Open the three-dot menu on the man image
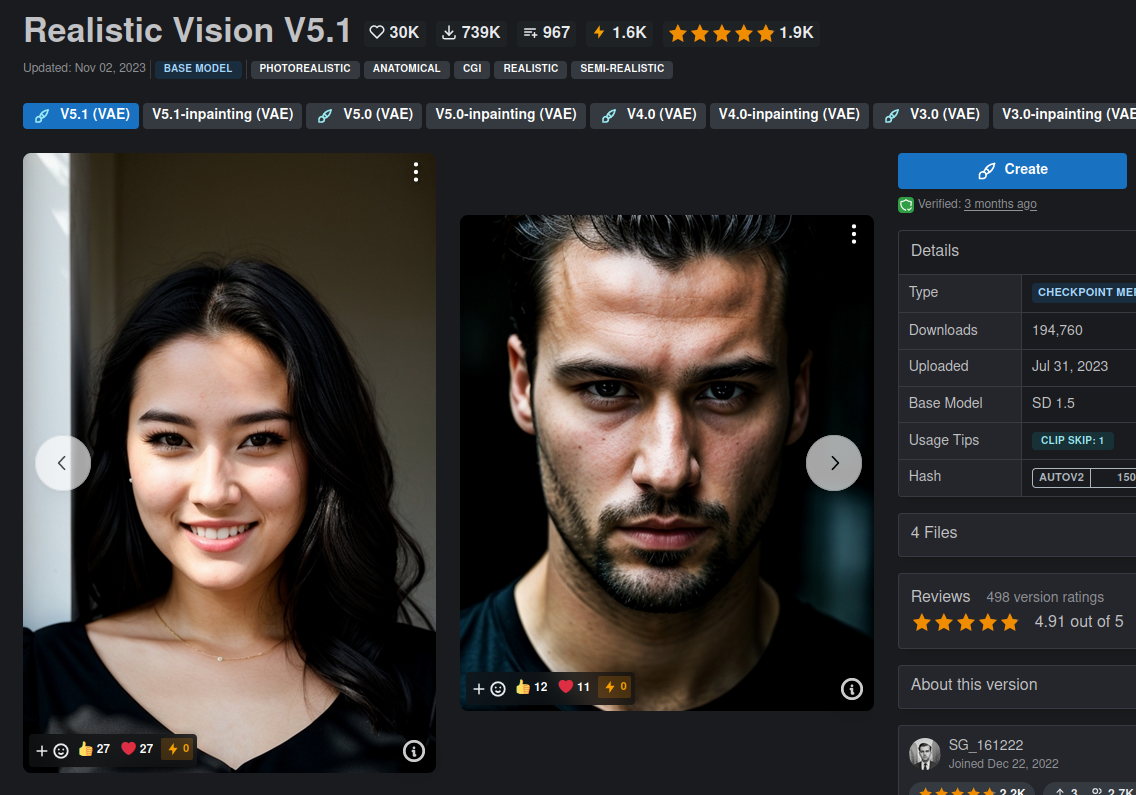 (853, 234)
